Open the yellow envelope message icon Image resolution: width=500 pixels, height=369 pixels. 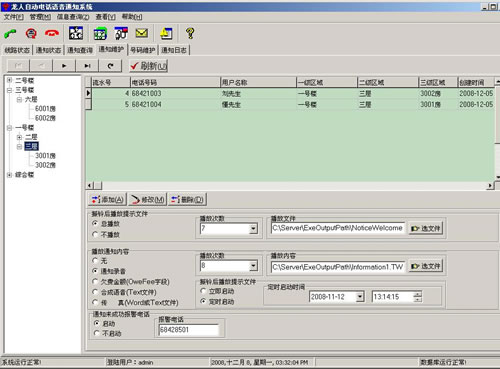[142, 33]
